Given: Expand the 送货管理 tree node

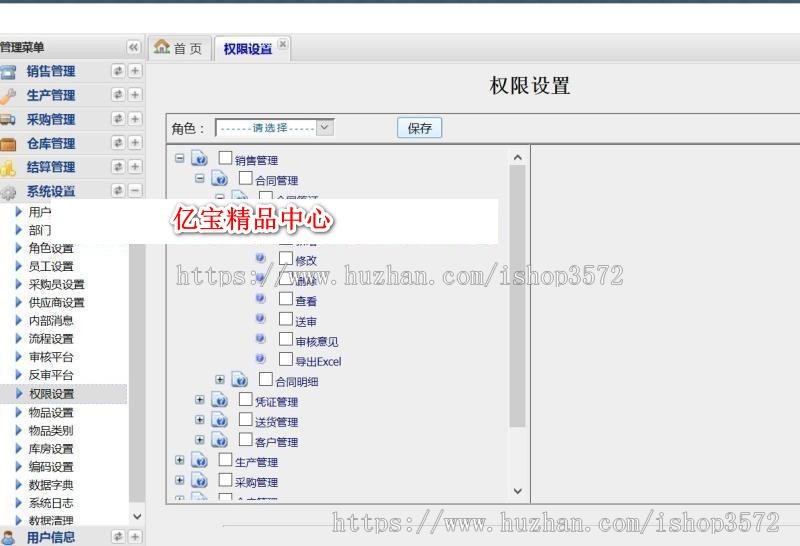Looking at the screenshot, I should pyautogui.click(x=199, y=419).
